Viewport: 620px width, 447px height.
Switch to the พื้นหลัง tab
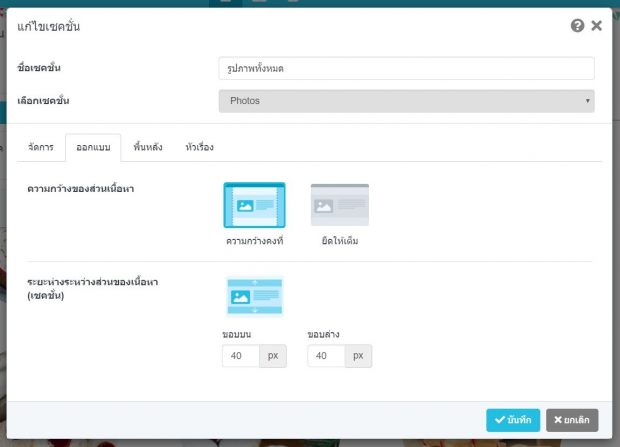[x=148, y=147]
